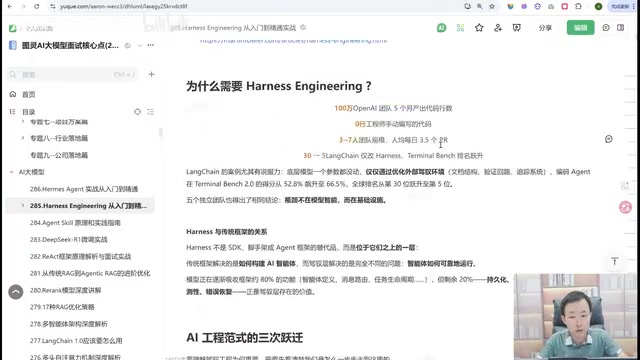Click the sidebar scrollbar handle
The height and width of the screenshot is (360, 640).
(x=161, y=133)
